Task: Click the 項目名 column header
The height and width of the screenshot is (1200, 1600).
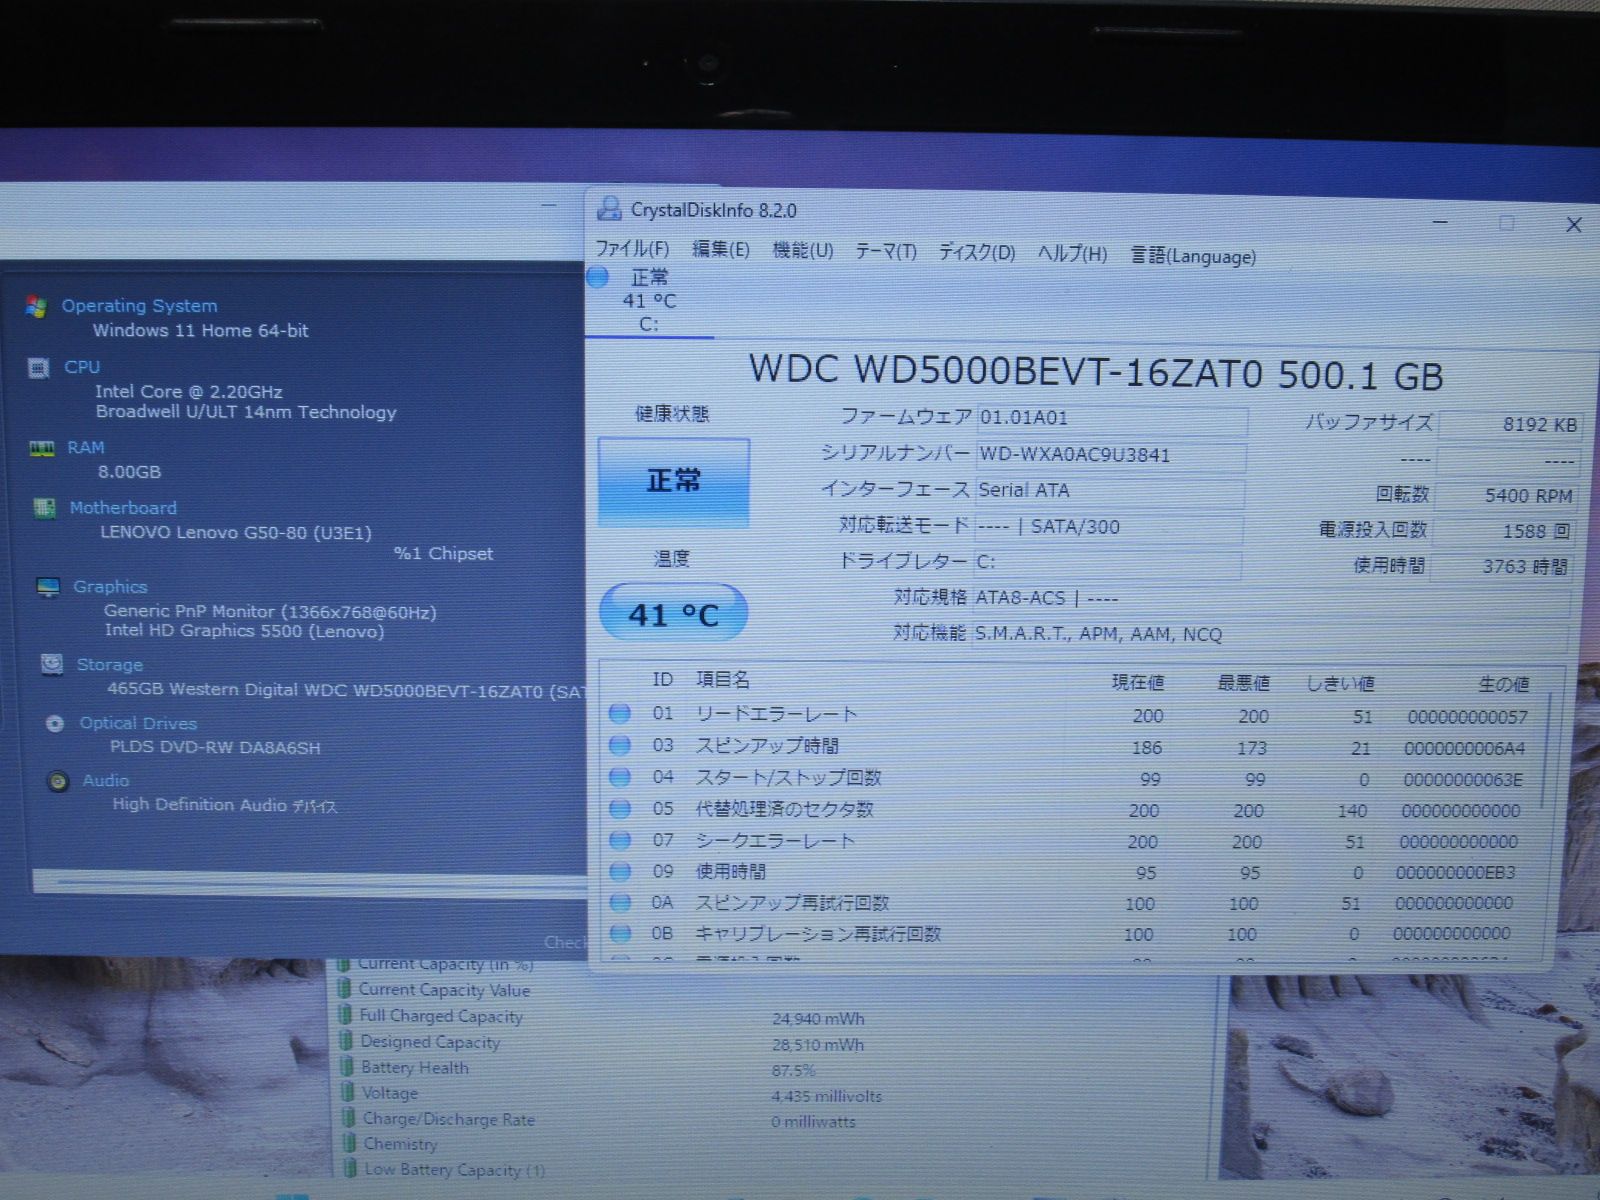Action: (x=723, y=679)
